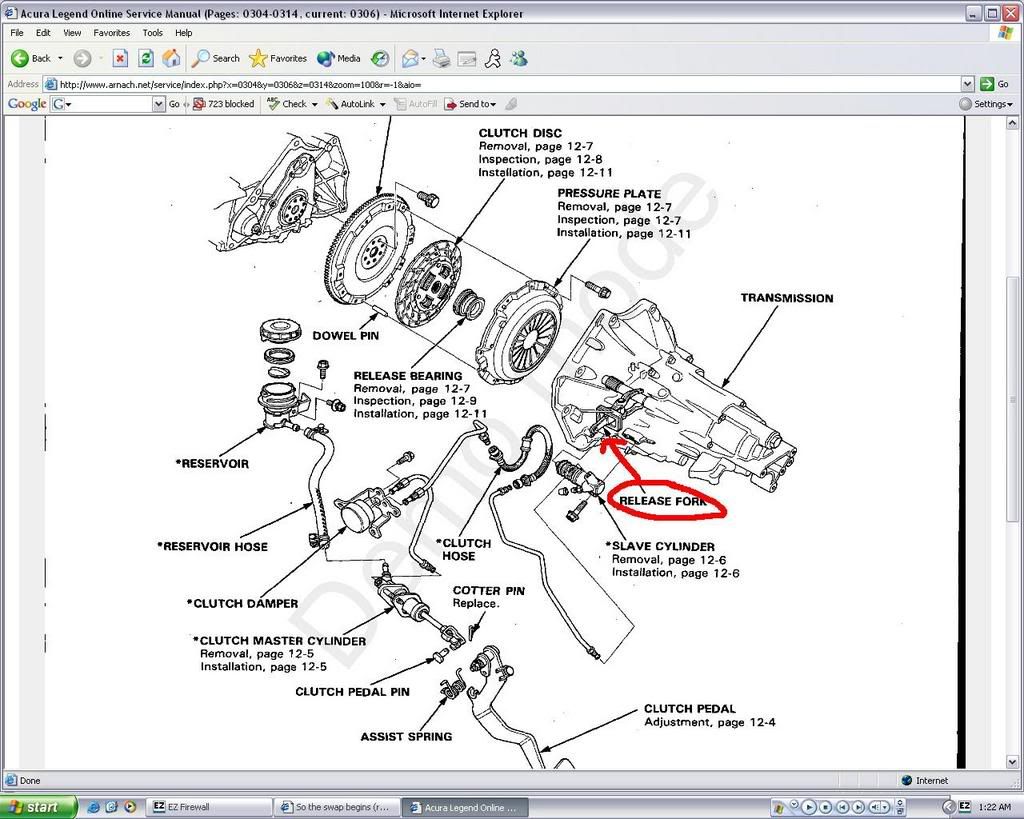Click the Google toolbar search box
Viewport: 1024px width, 819px height.
click(107, 104)
